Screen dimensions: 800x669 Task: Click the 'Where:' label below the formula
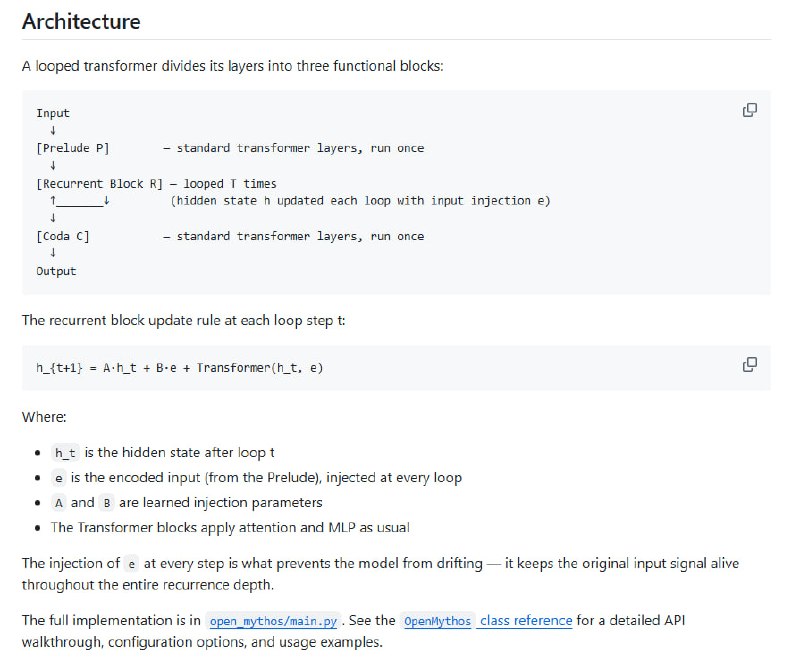(44, 417)
